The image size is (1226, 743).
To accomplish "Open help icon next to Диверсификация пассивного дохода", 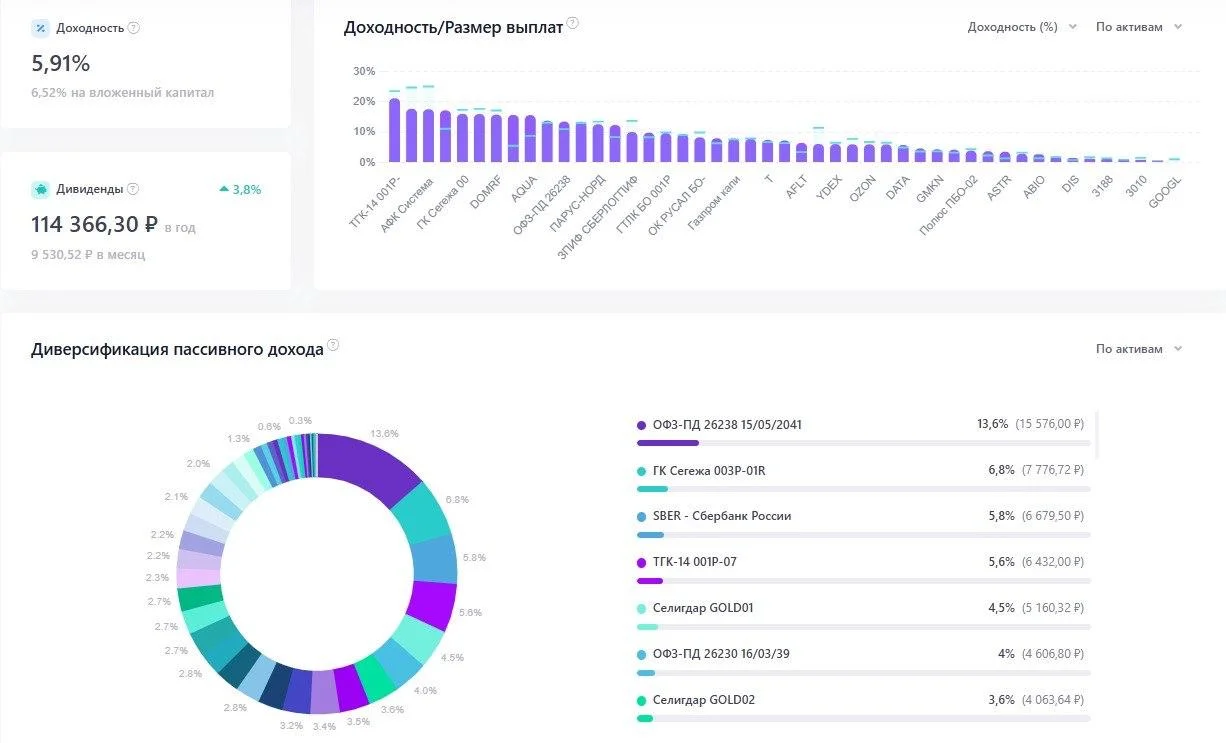I will click(334, 345).
